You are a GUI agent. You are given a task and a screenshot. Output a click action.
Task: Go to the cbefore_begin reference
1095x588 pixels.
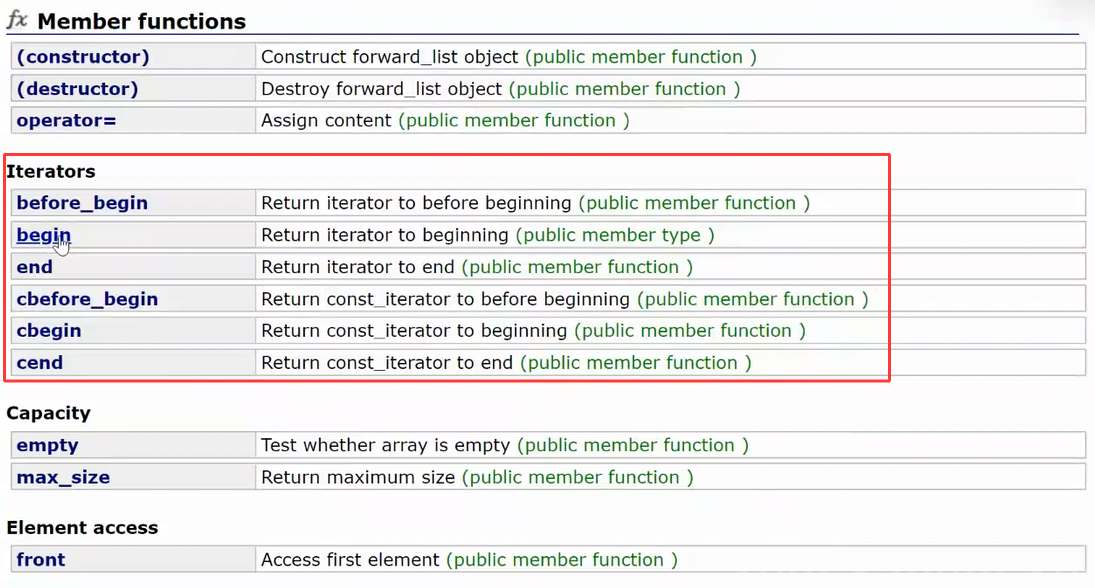click(87, 299)
